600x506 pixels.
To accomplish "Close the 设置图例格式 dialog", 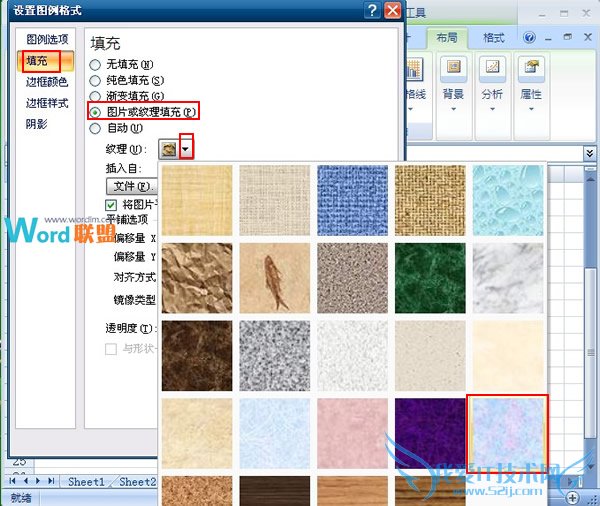I will (x=392, y=10).
